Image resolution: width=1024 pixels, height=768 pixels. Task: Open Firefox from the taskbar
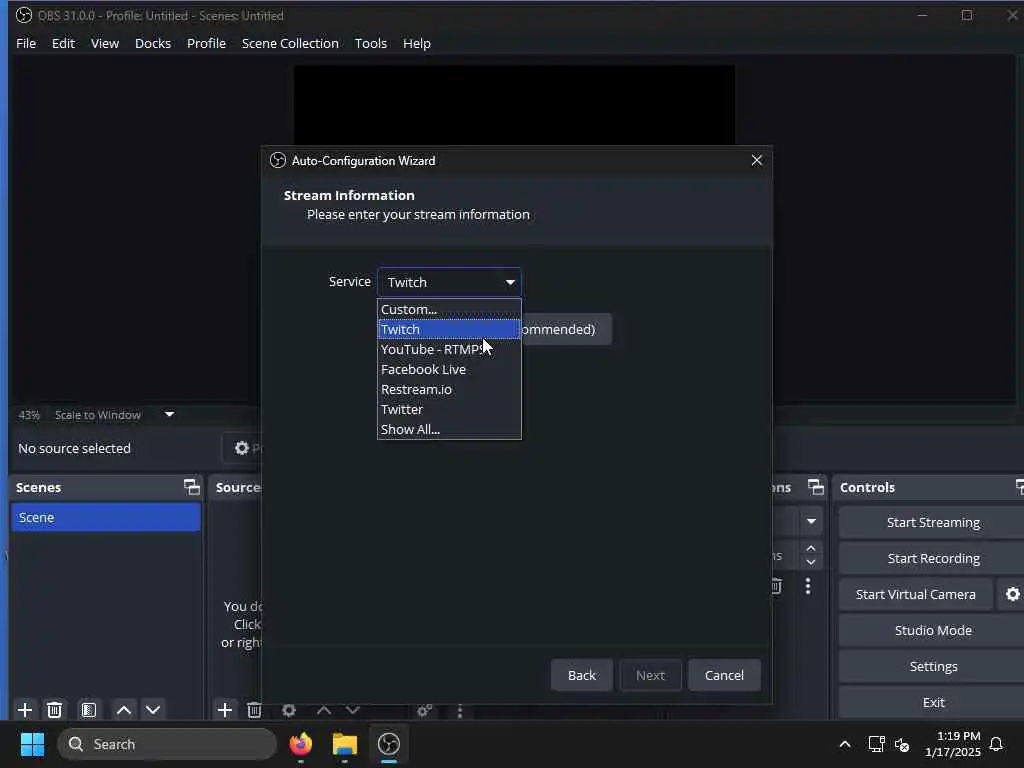301,744
